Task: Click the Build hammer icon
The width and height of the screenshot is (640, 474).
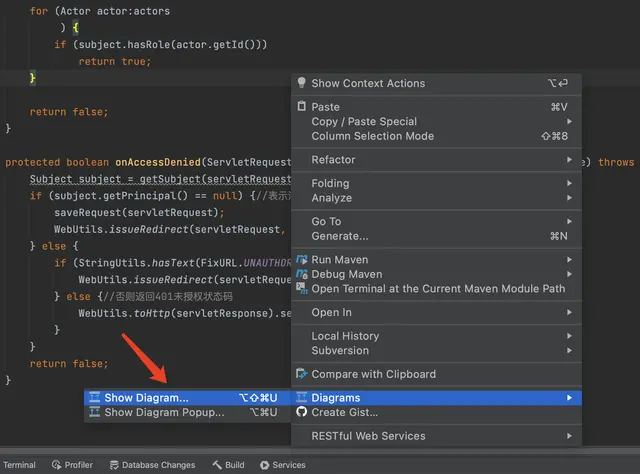Action: click(217, 465)
